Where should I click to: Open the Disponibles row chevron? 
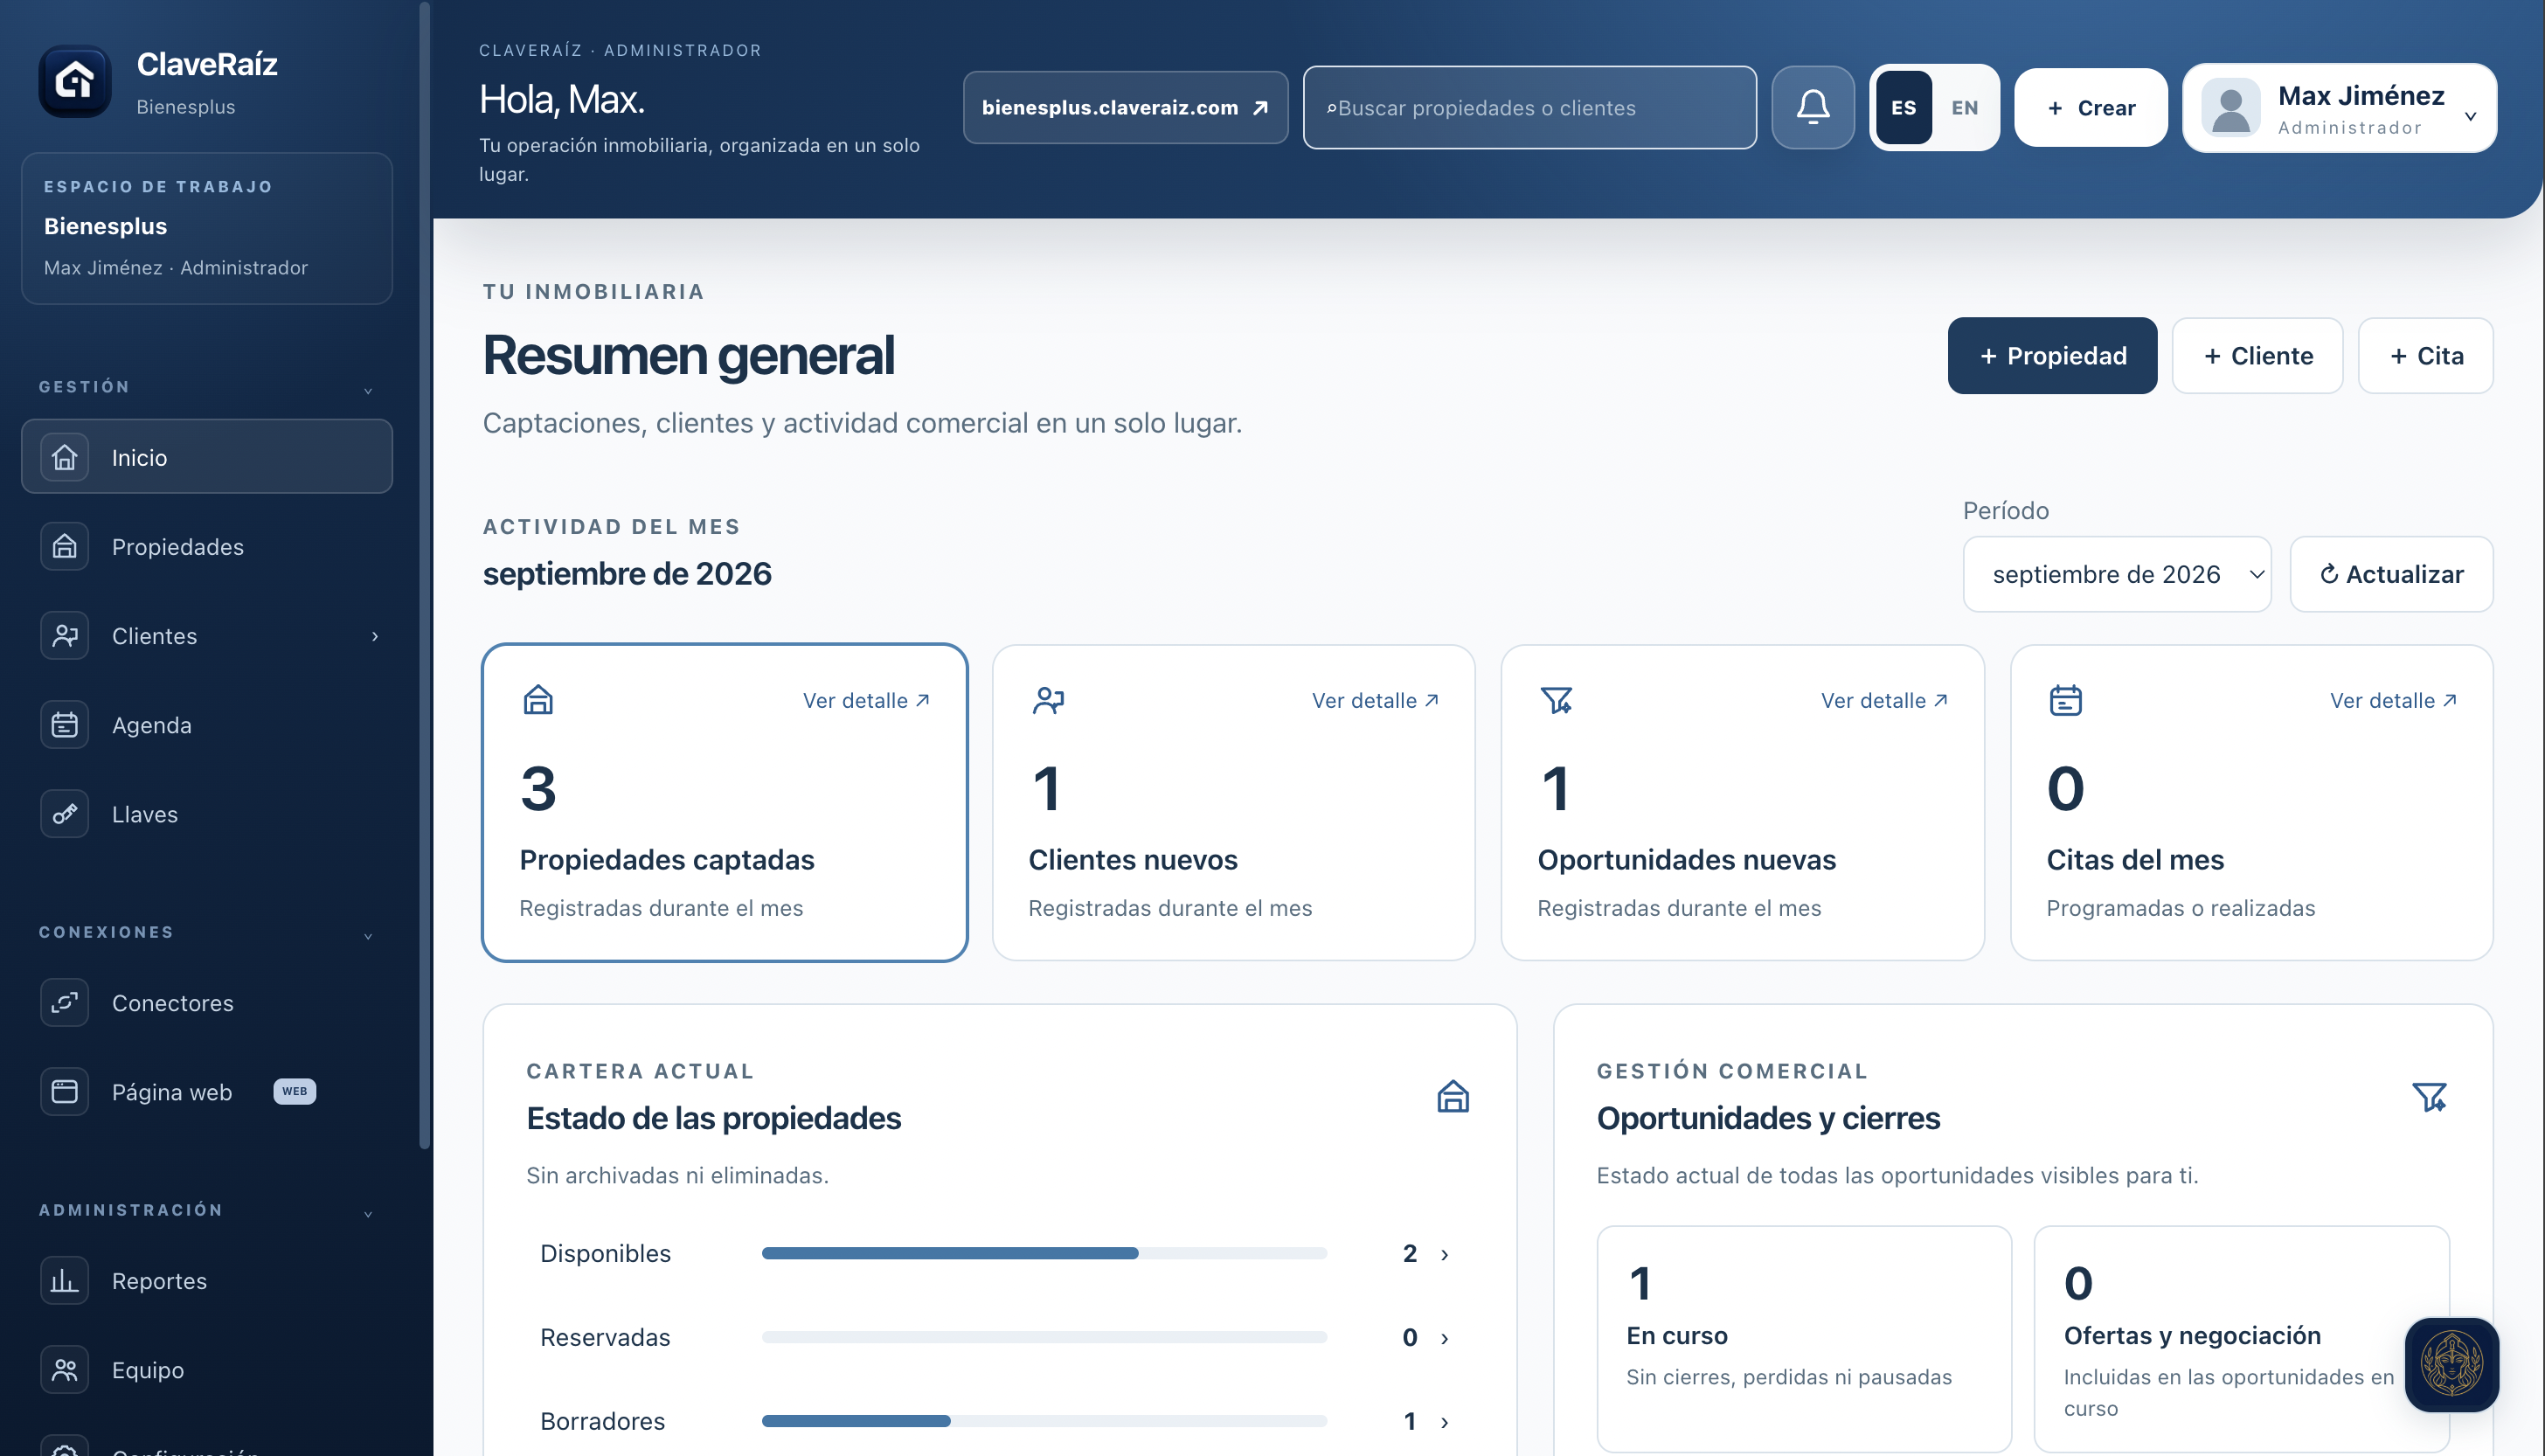tap(1444, 1254)
